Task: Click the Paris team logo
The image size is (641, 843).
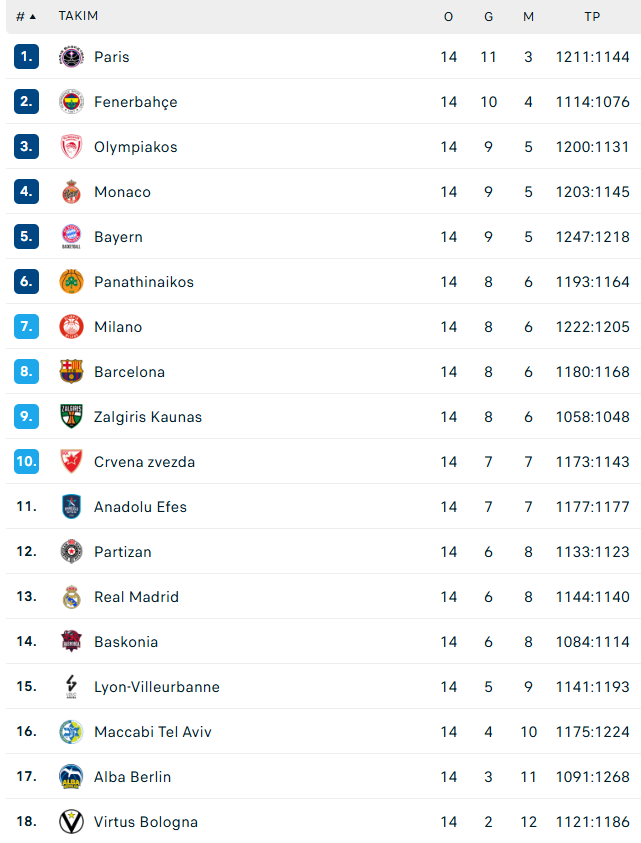Action: tap(71, 57)
